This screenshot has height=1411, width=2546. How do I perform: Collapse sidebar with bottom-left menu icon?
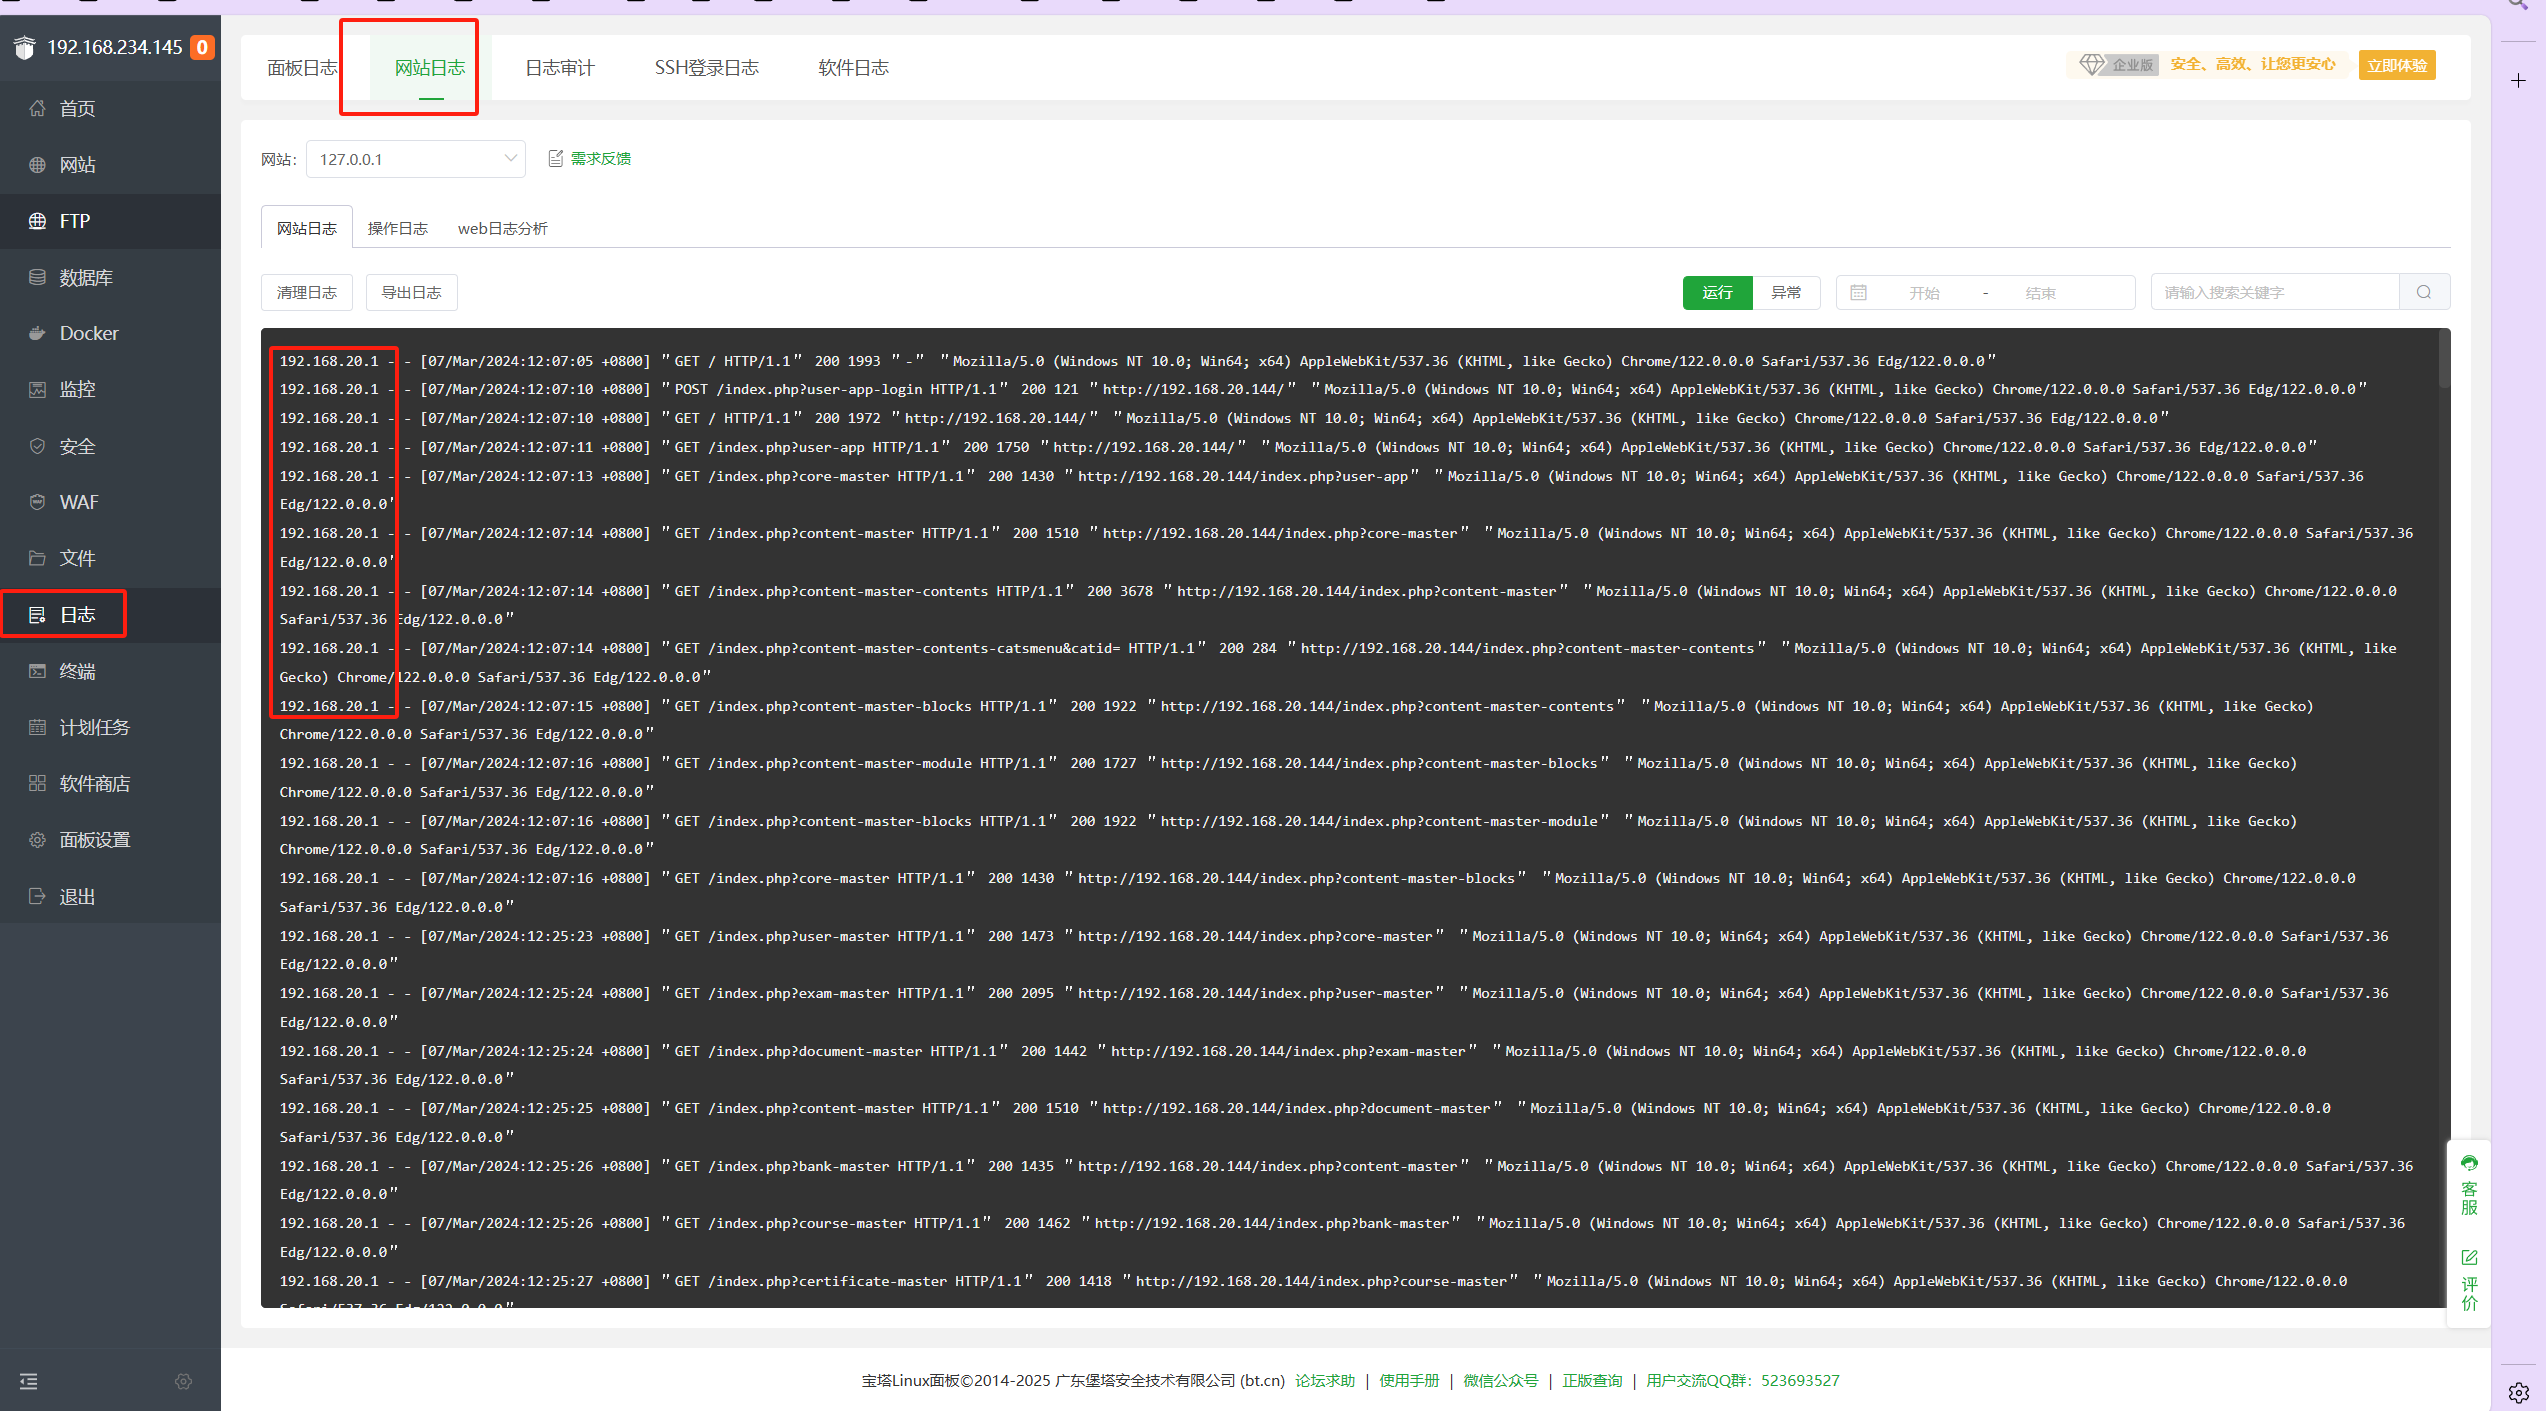coord(29,1381)
